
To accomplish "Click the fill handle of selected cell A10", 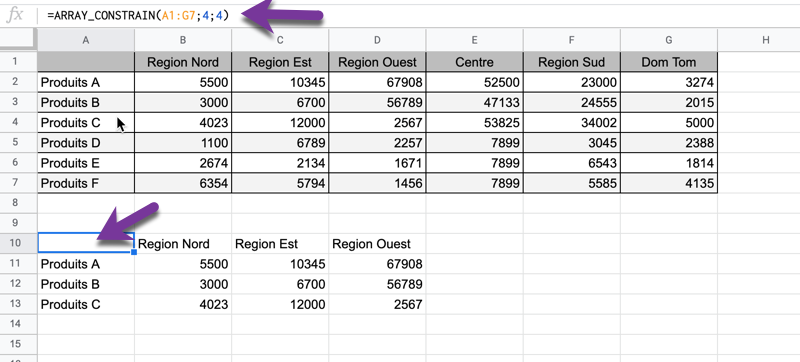I will [134, 252].
